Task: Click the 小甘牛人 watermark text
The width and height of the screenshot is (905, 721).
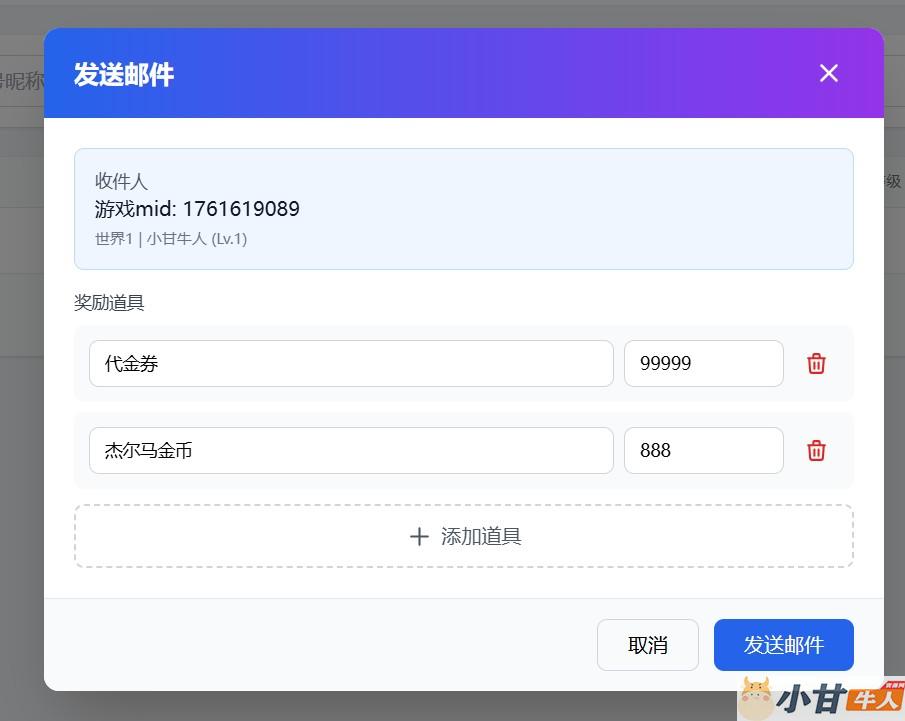Action: (838, 697)
